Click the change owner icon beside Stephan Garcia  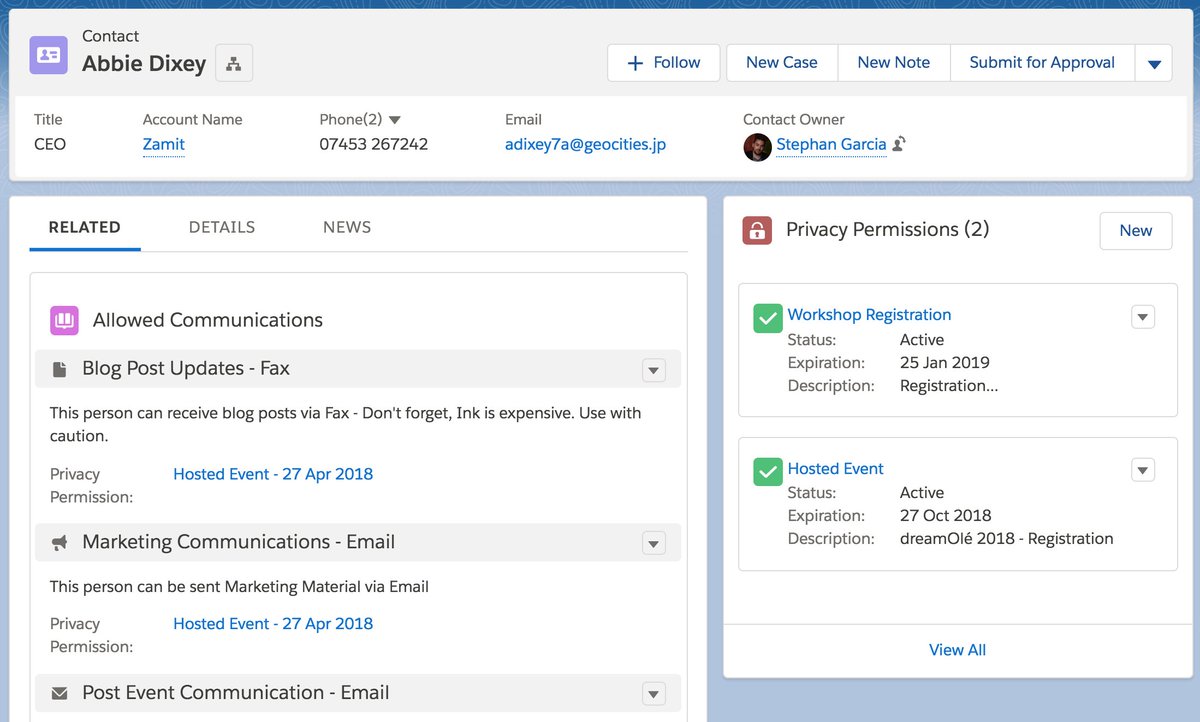coord(899,144)
